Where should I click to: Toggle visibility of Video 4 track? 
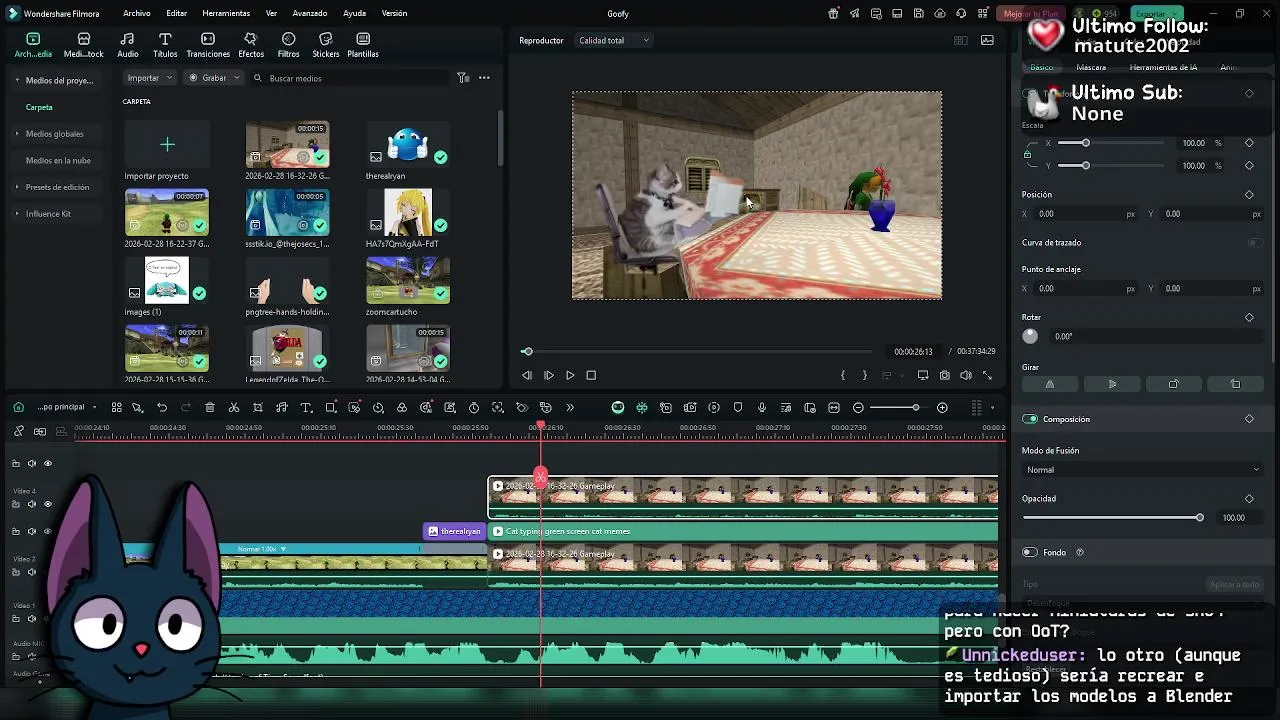point(47,504)
